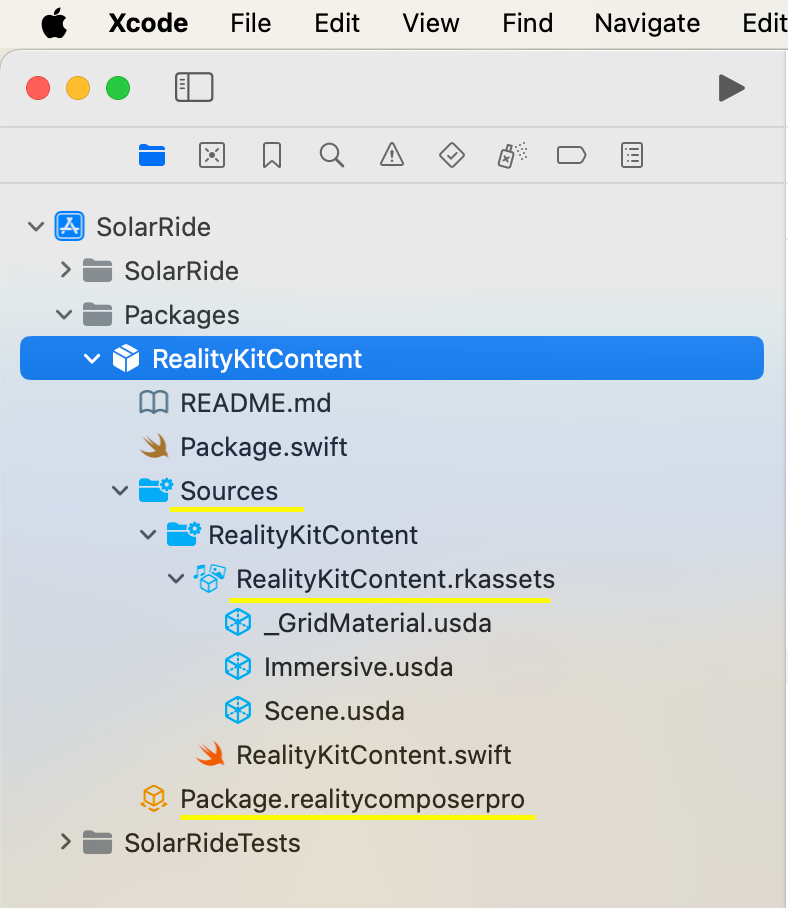Screen dimensions: 788x908
Task: Open the Find menu
Action: coord(527,23)
